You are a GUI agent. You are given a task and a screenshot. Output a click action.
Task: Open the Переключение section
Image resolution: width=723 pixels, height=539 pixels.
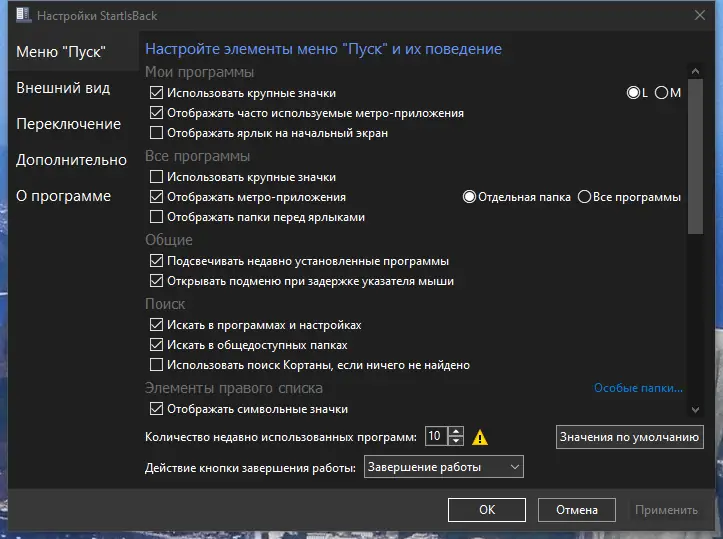point(68,124)
